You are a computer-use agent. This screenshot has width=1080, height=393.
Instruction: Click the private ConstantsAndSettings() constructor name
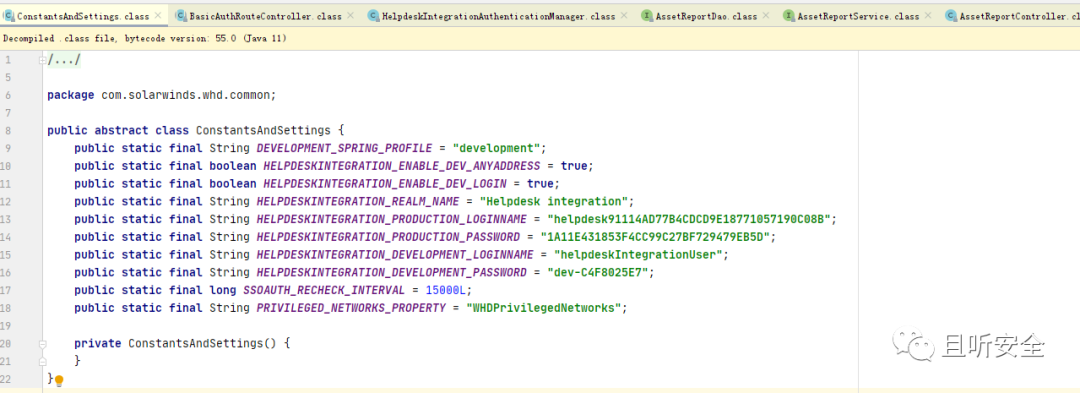(196, 343)
